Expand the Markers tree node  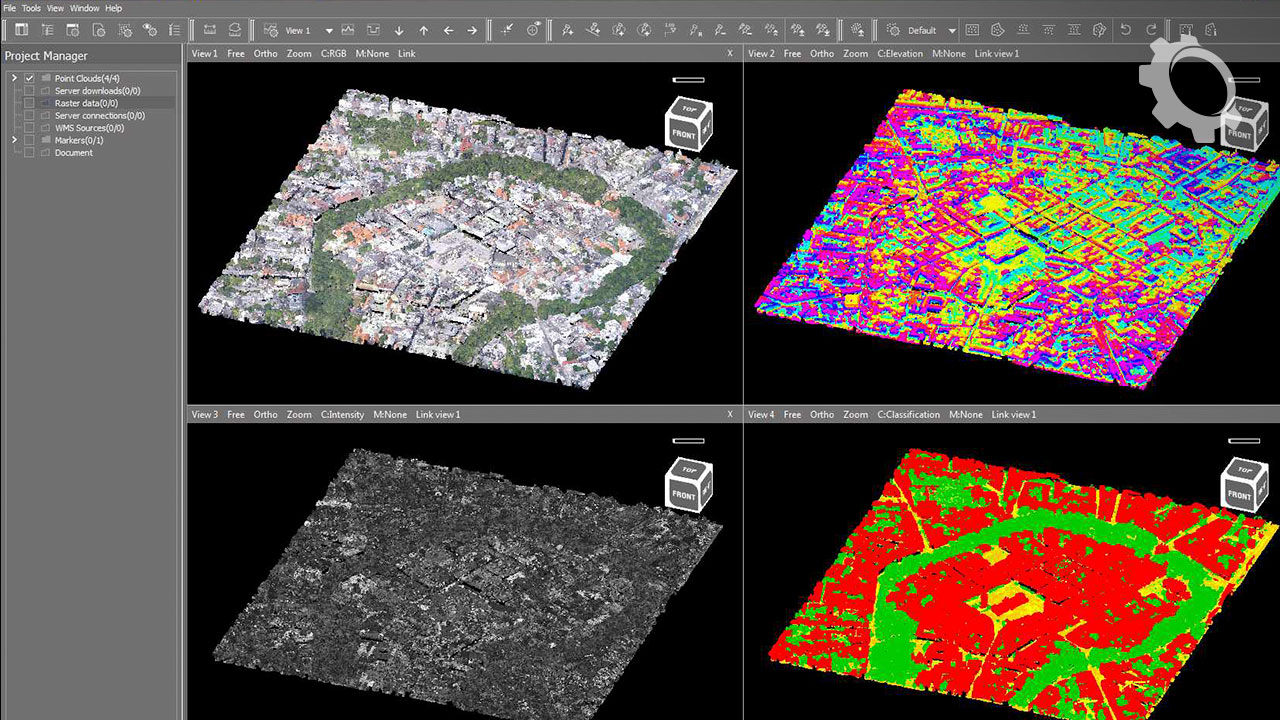(x=14, y=140)
